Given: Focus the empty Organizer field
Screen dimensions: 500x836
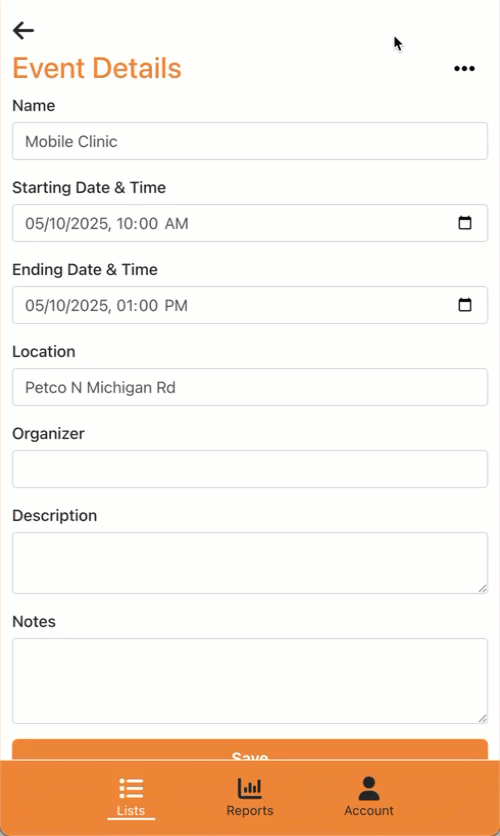Looking at the screenshot, I should [x=250, y=469].
